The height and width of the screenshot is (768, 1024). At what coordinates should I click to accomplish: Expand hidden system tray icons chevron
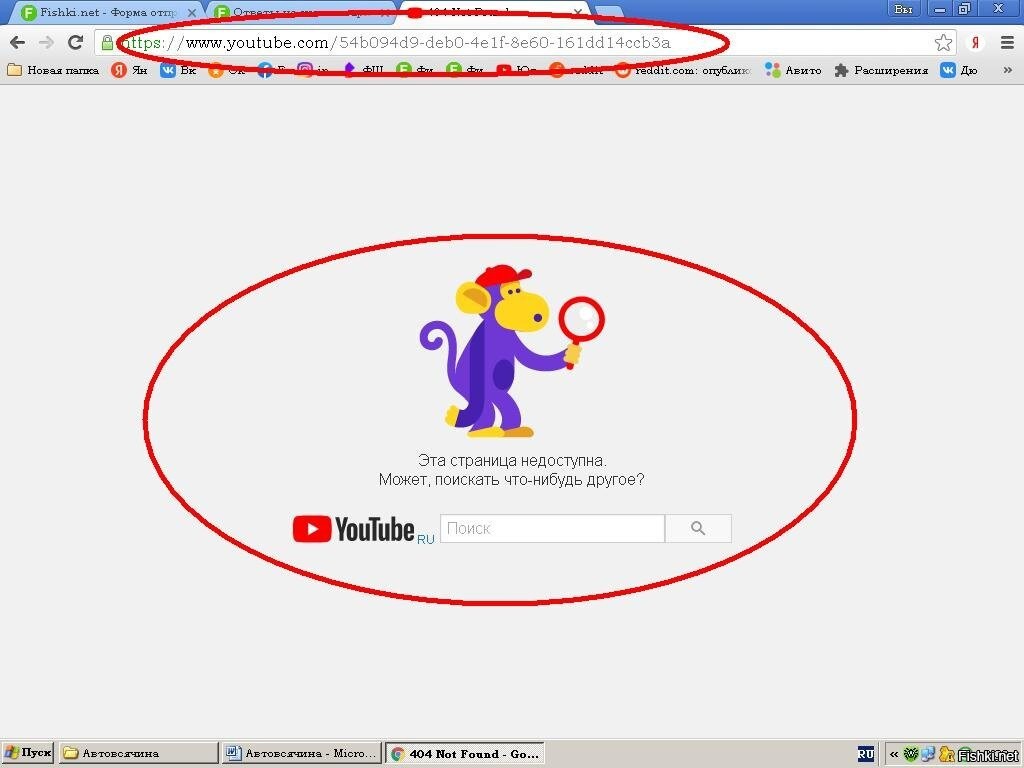[x=894, y=754]
